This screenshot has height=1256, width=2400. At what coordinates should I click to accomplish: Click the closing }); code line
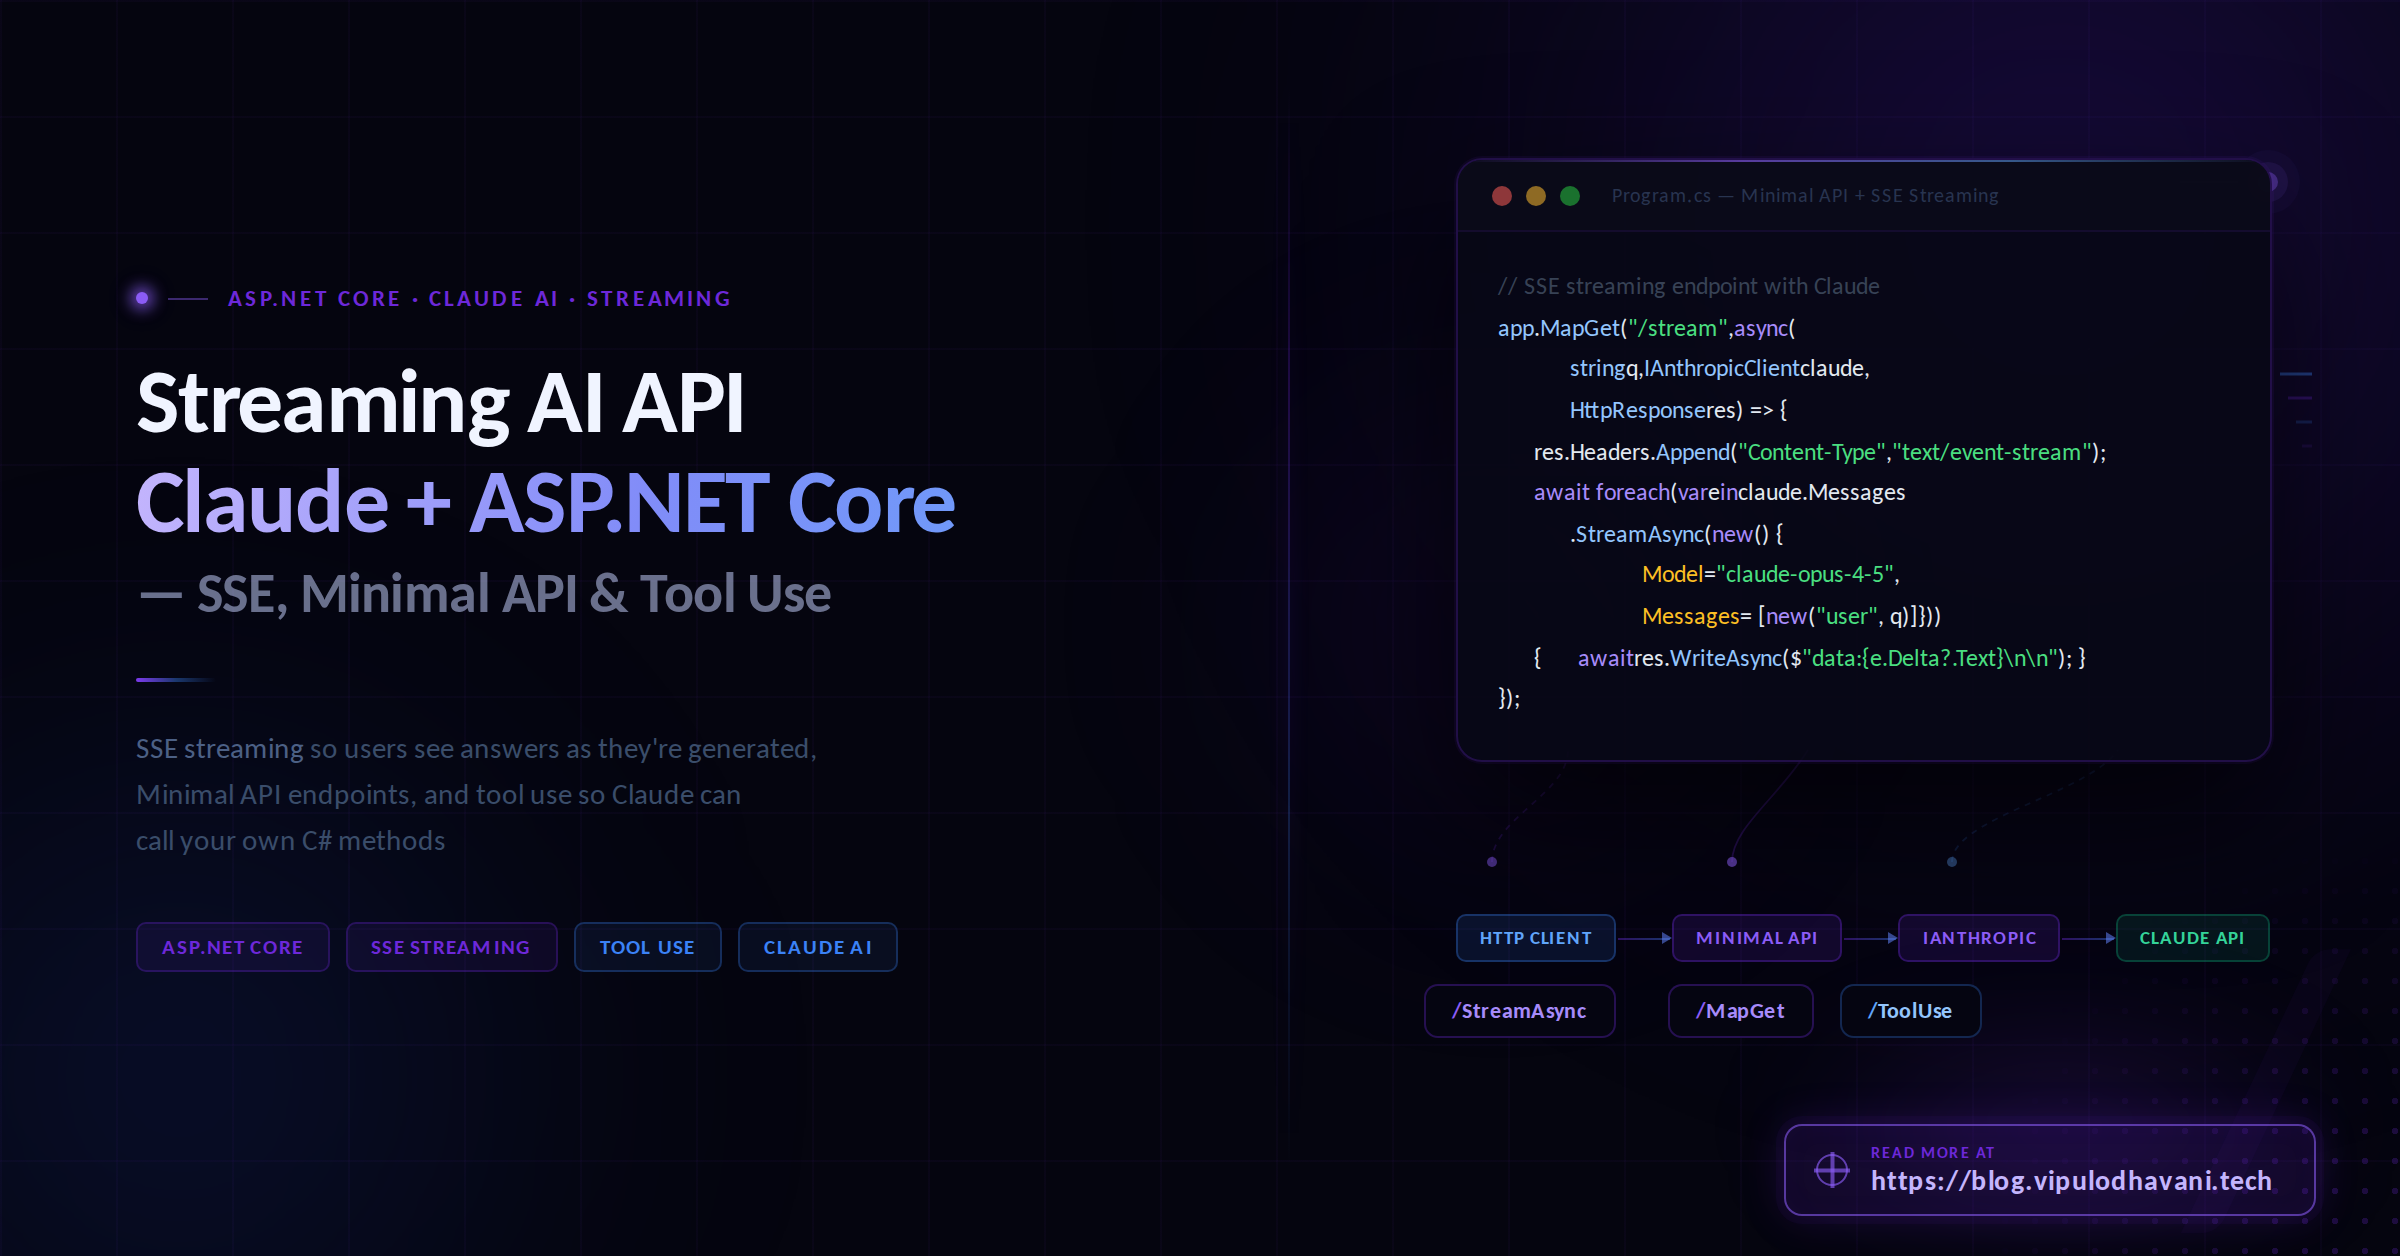tap(1509, 698)
